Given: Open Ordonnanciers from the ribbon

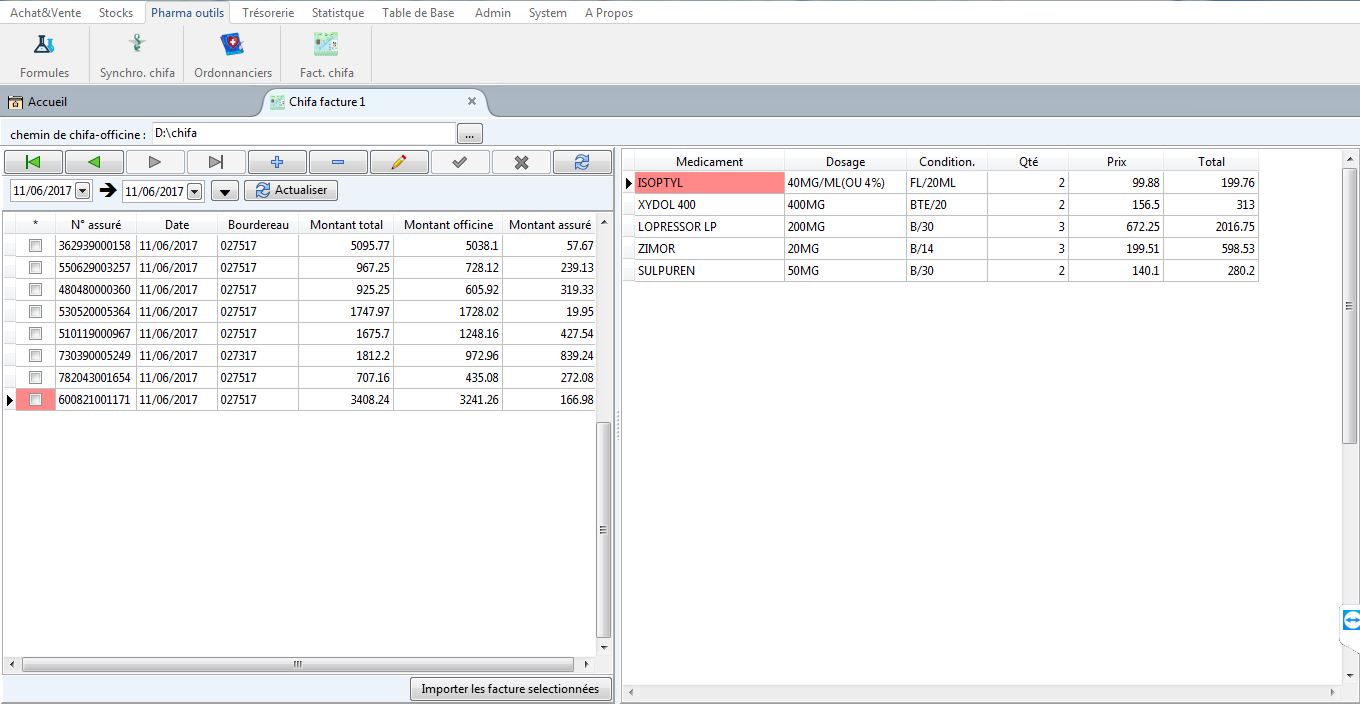Looking at the screenshot, I should (x=232, y=55).
